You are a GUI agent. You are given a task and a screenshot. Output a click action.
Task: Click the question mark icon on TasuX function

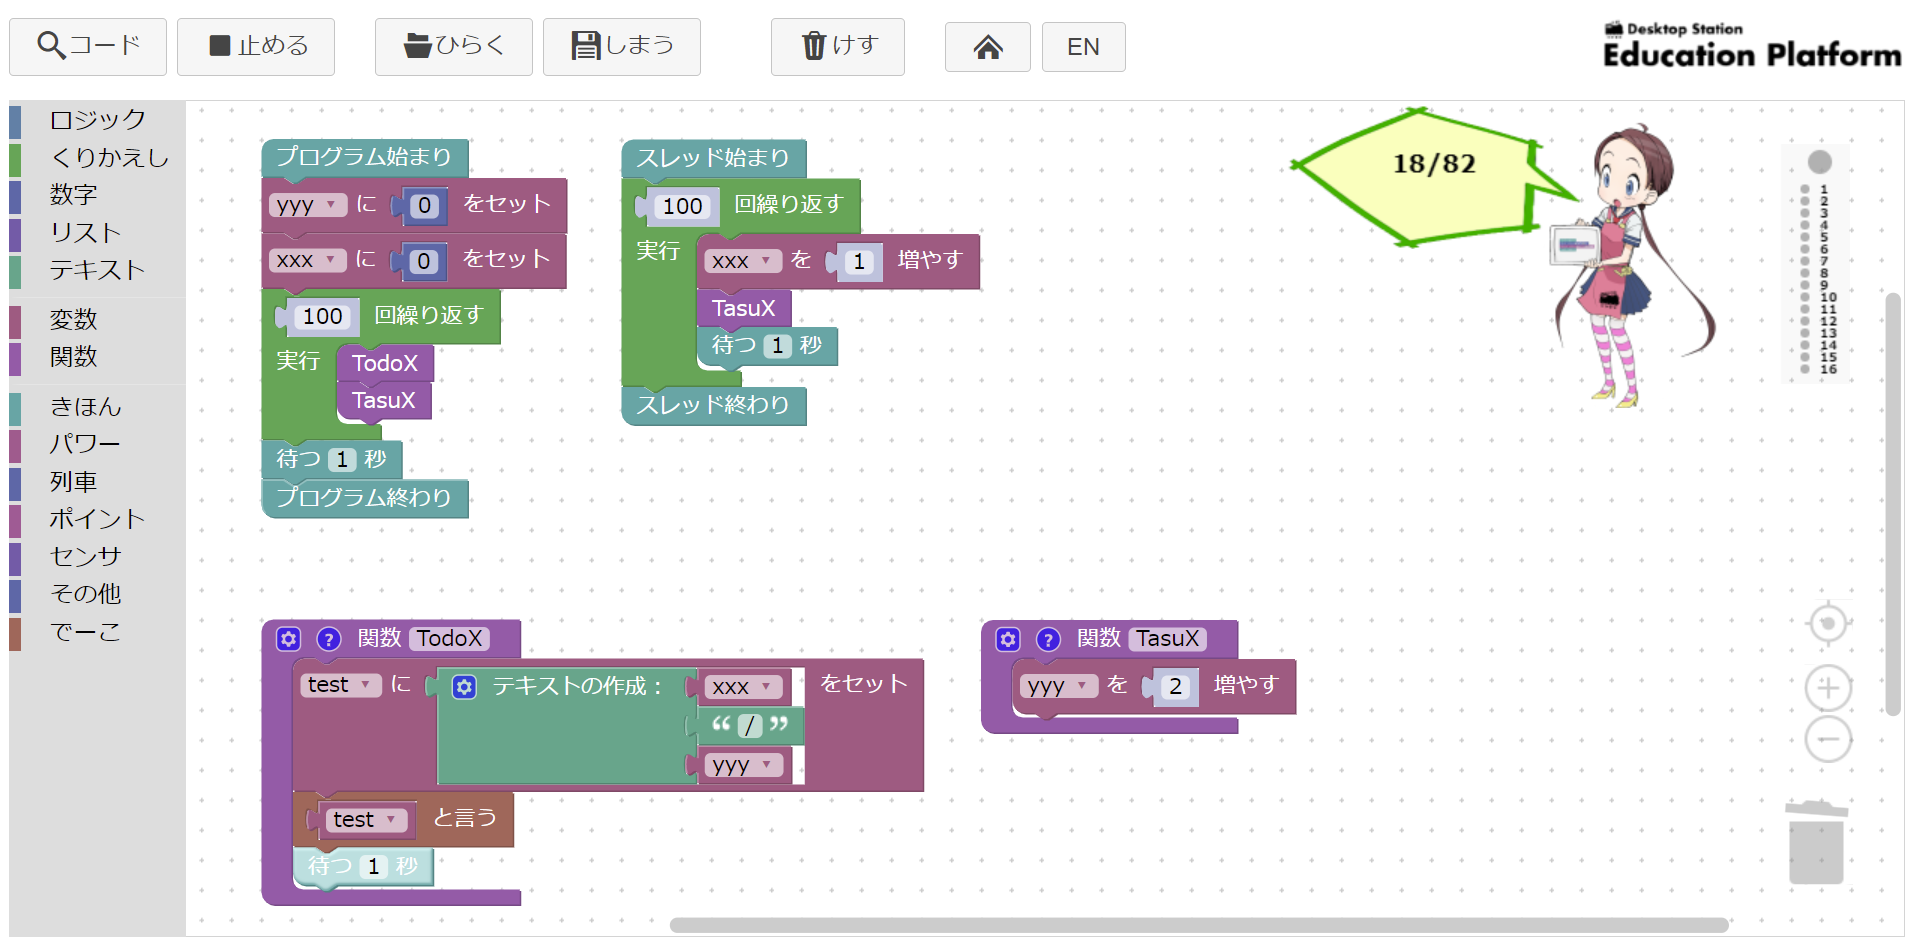click(x=1048, y=639)
